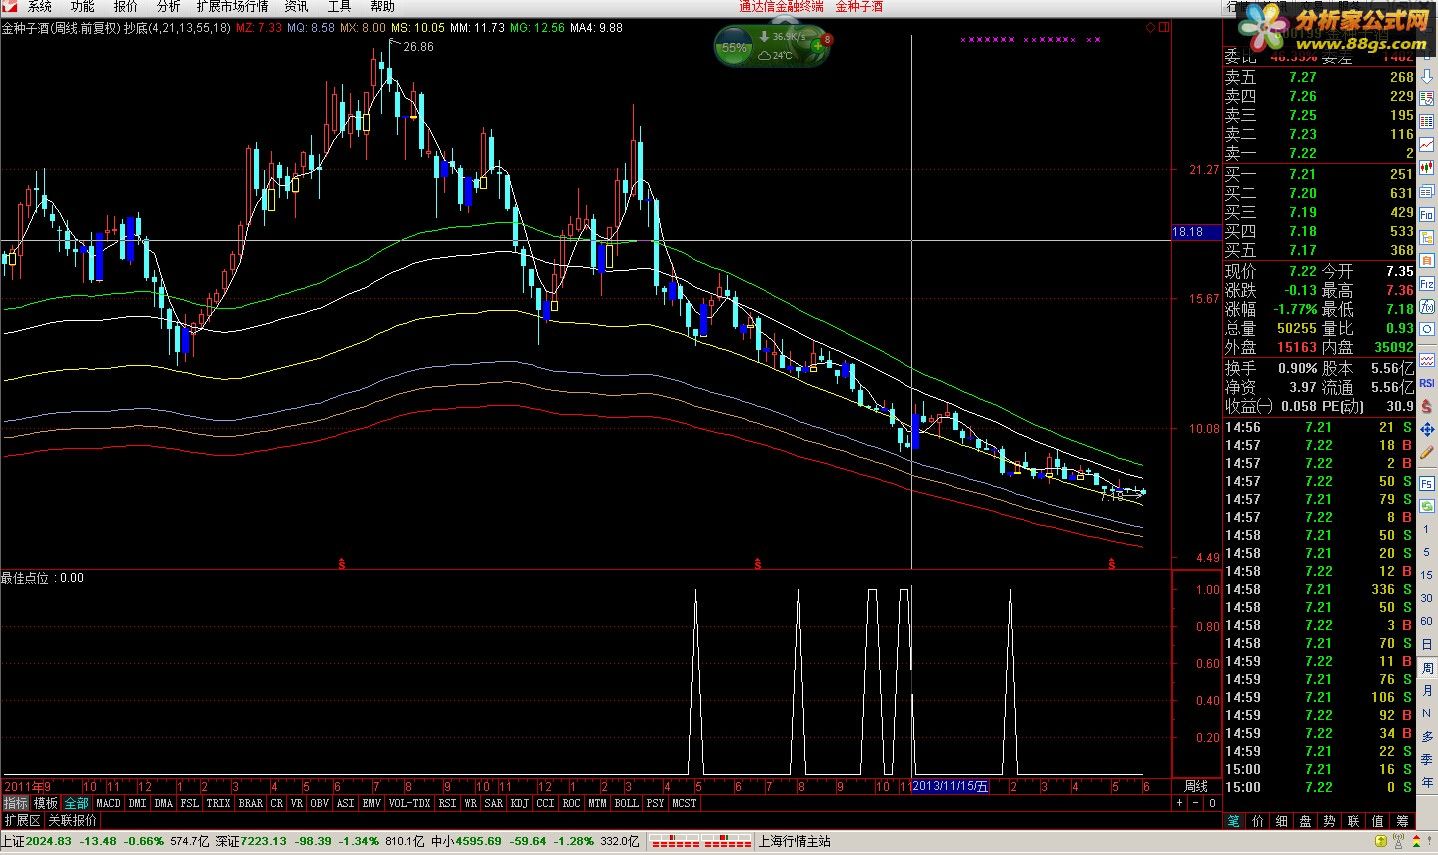This screenshot has width=1438, height=855.
Task: Select the 细 tab in quote panel
Action: [1282, 821]
